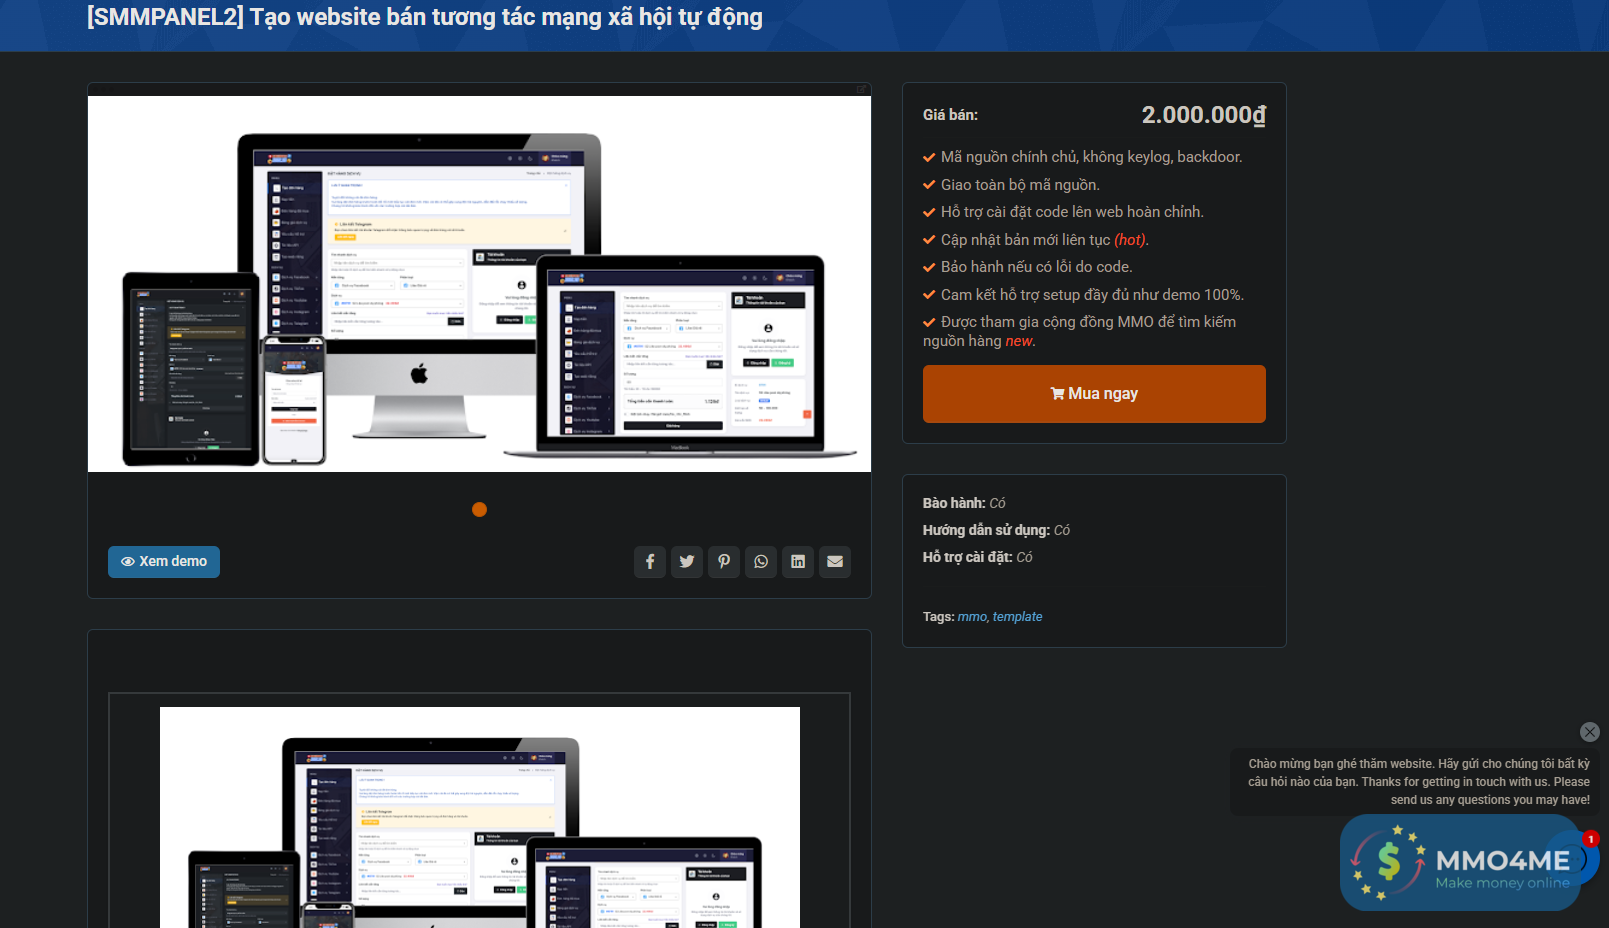Open the main product preview image
The image size is (1609, 928).
[479, 284]
